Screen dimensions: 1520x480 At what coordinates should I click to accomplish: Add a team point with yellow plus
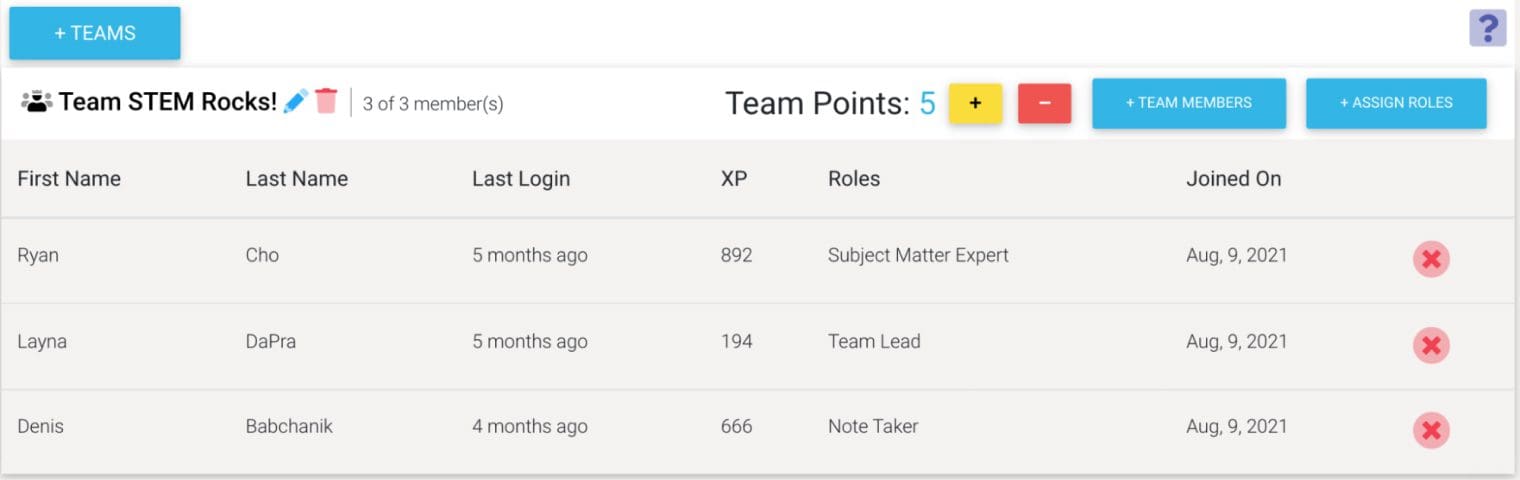[975, 103]
